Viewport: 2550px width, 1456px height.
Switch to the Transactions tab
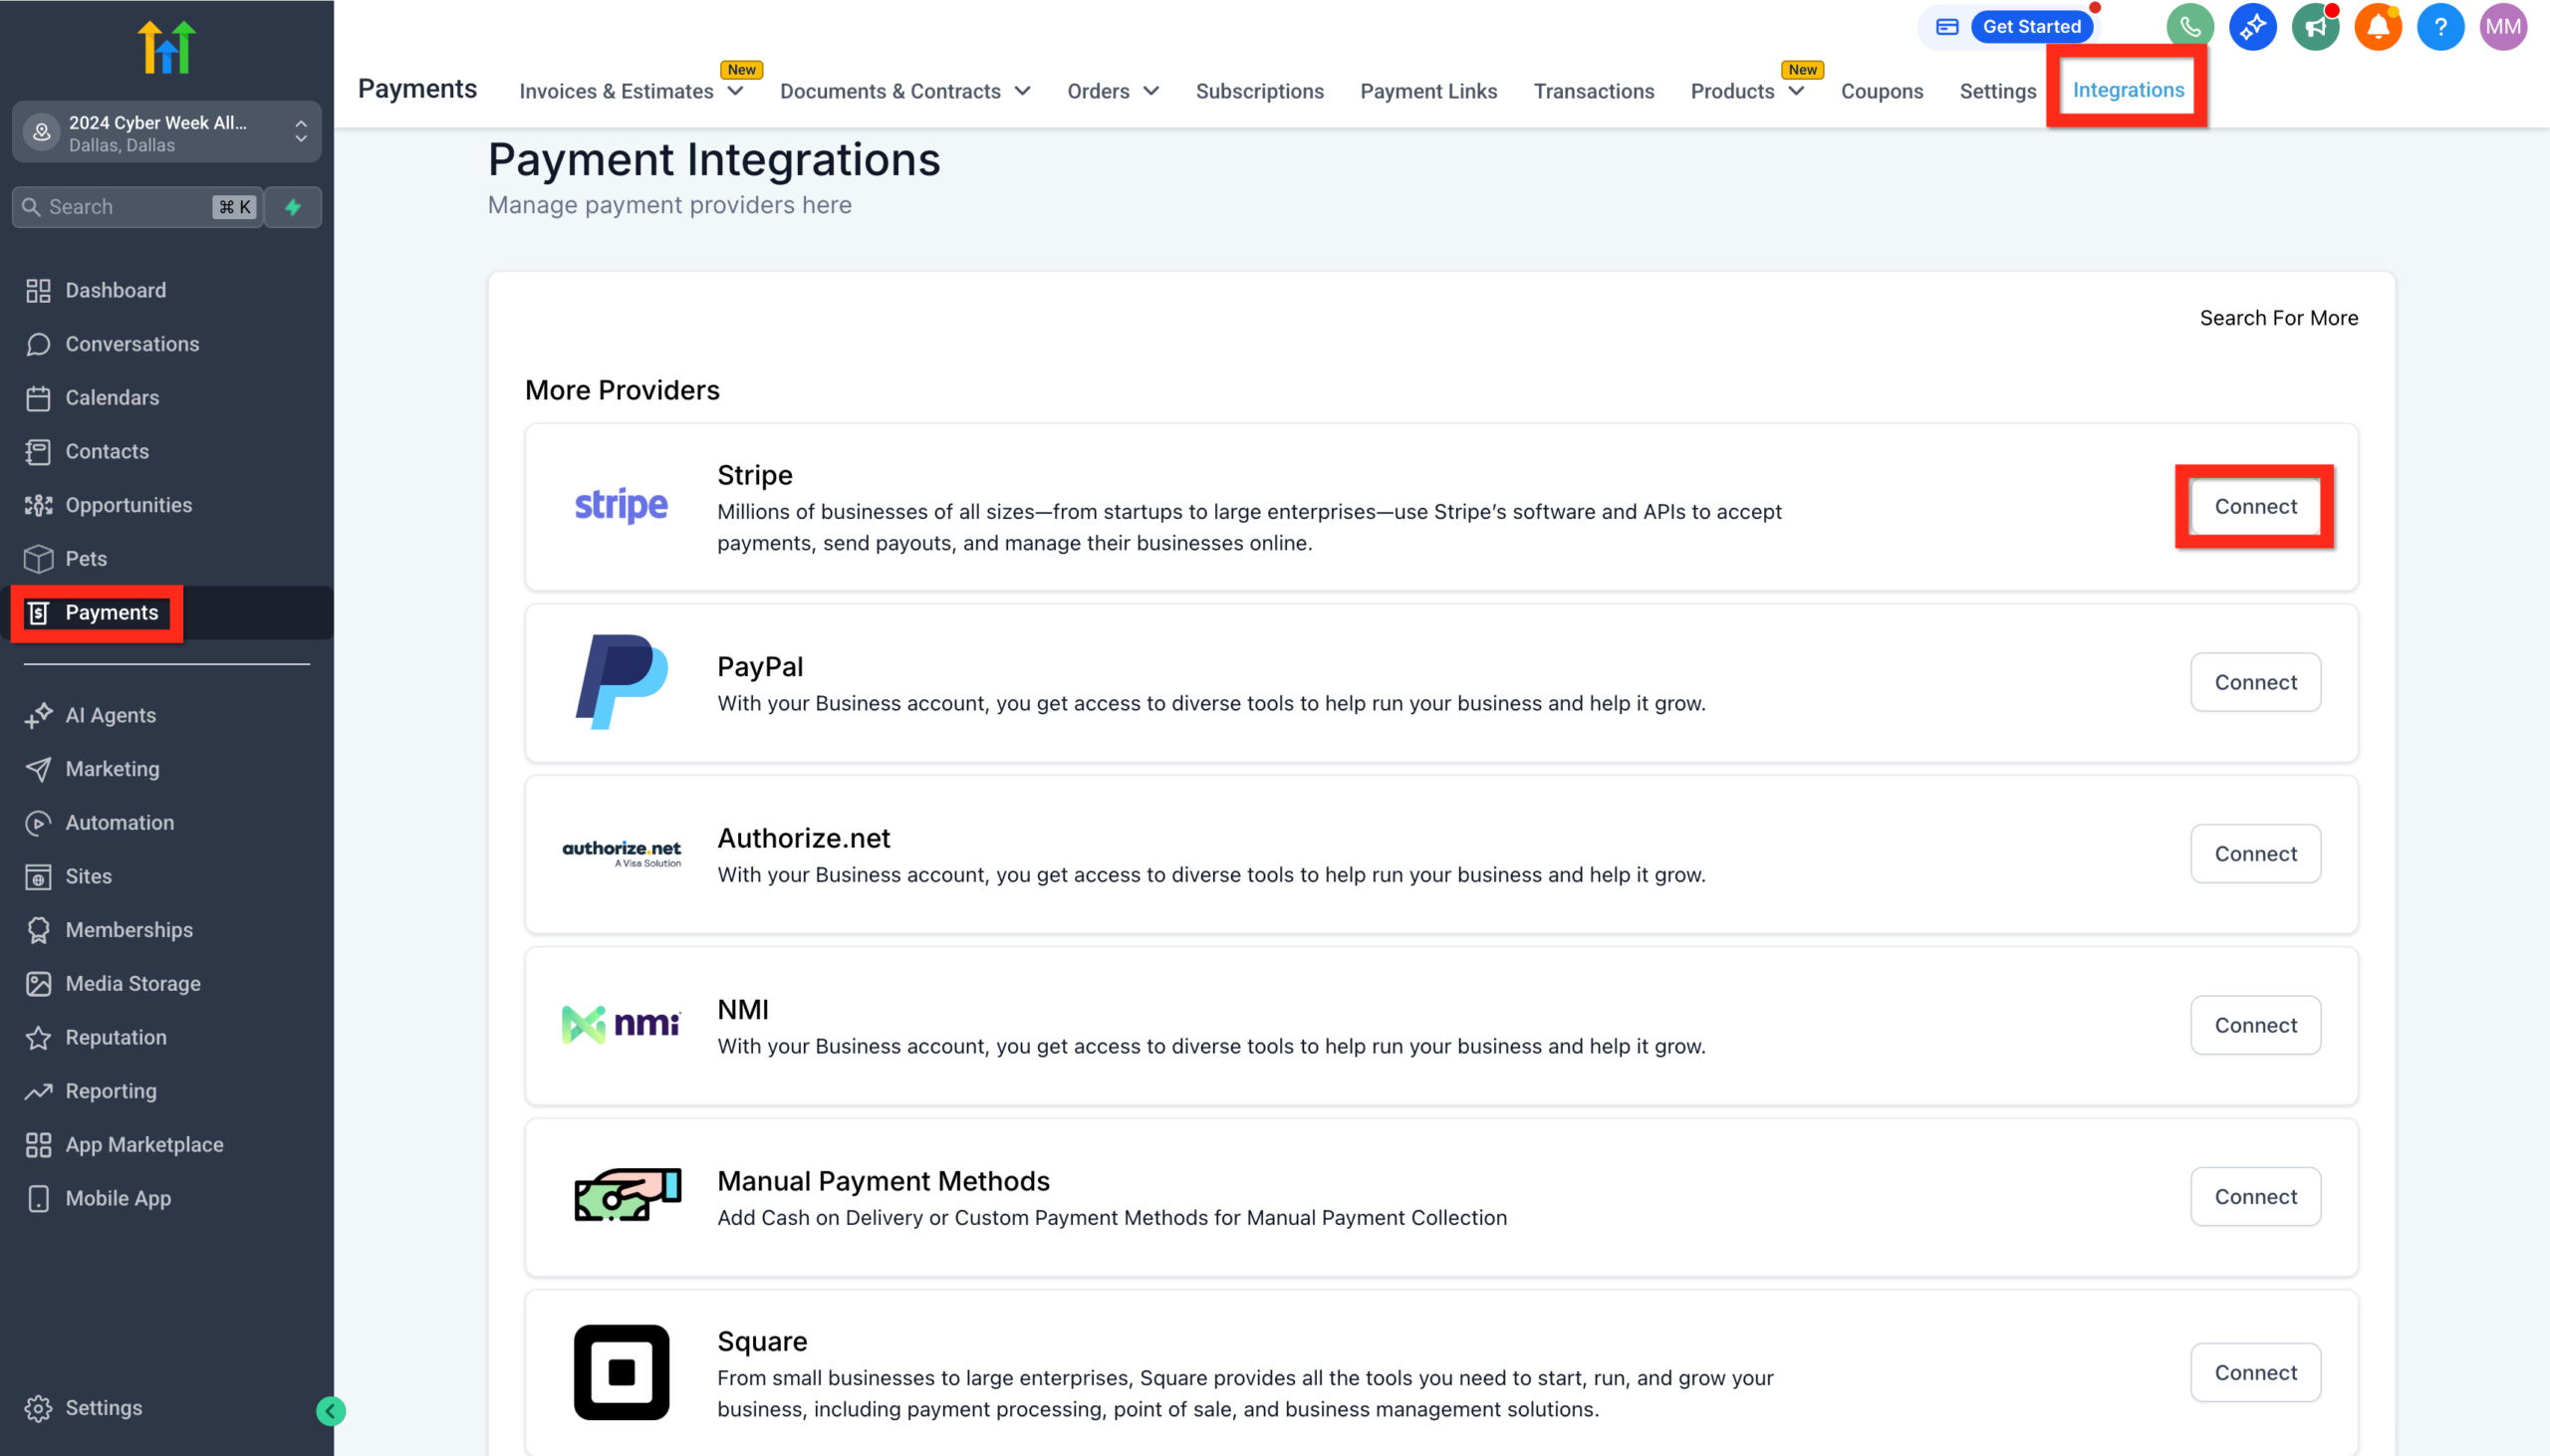coord(1593,90)
